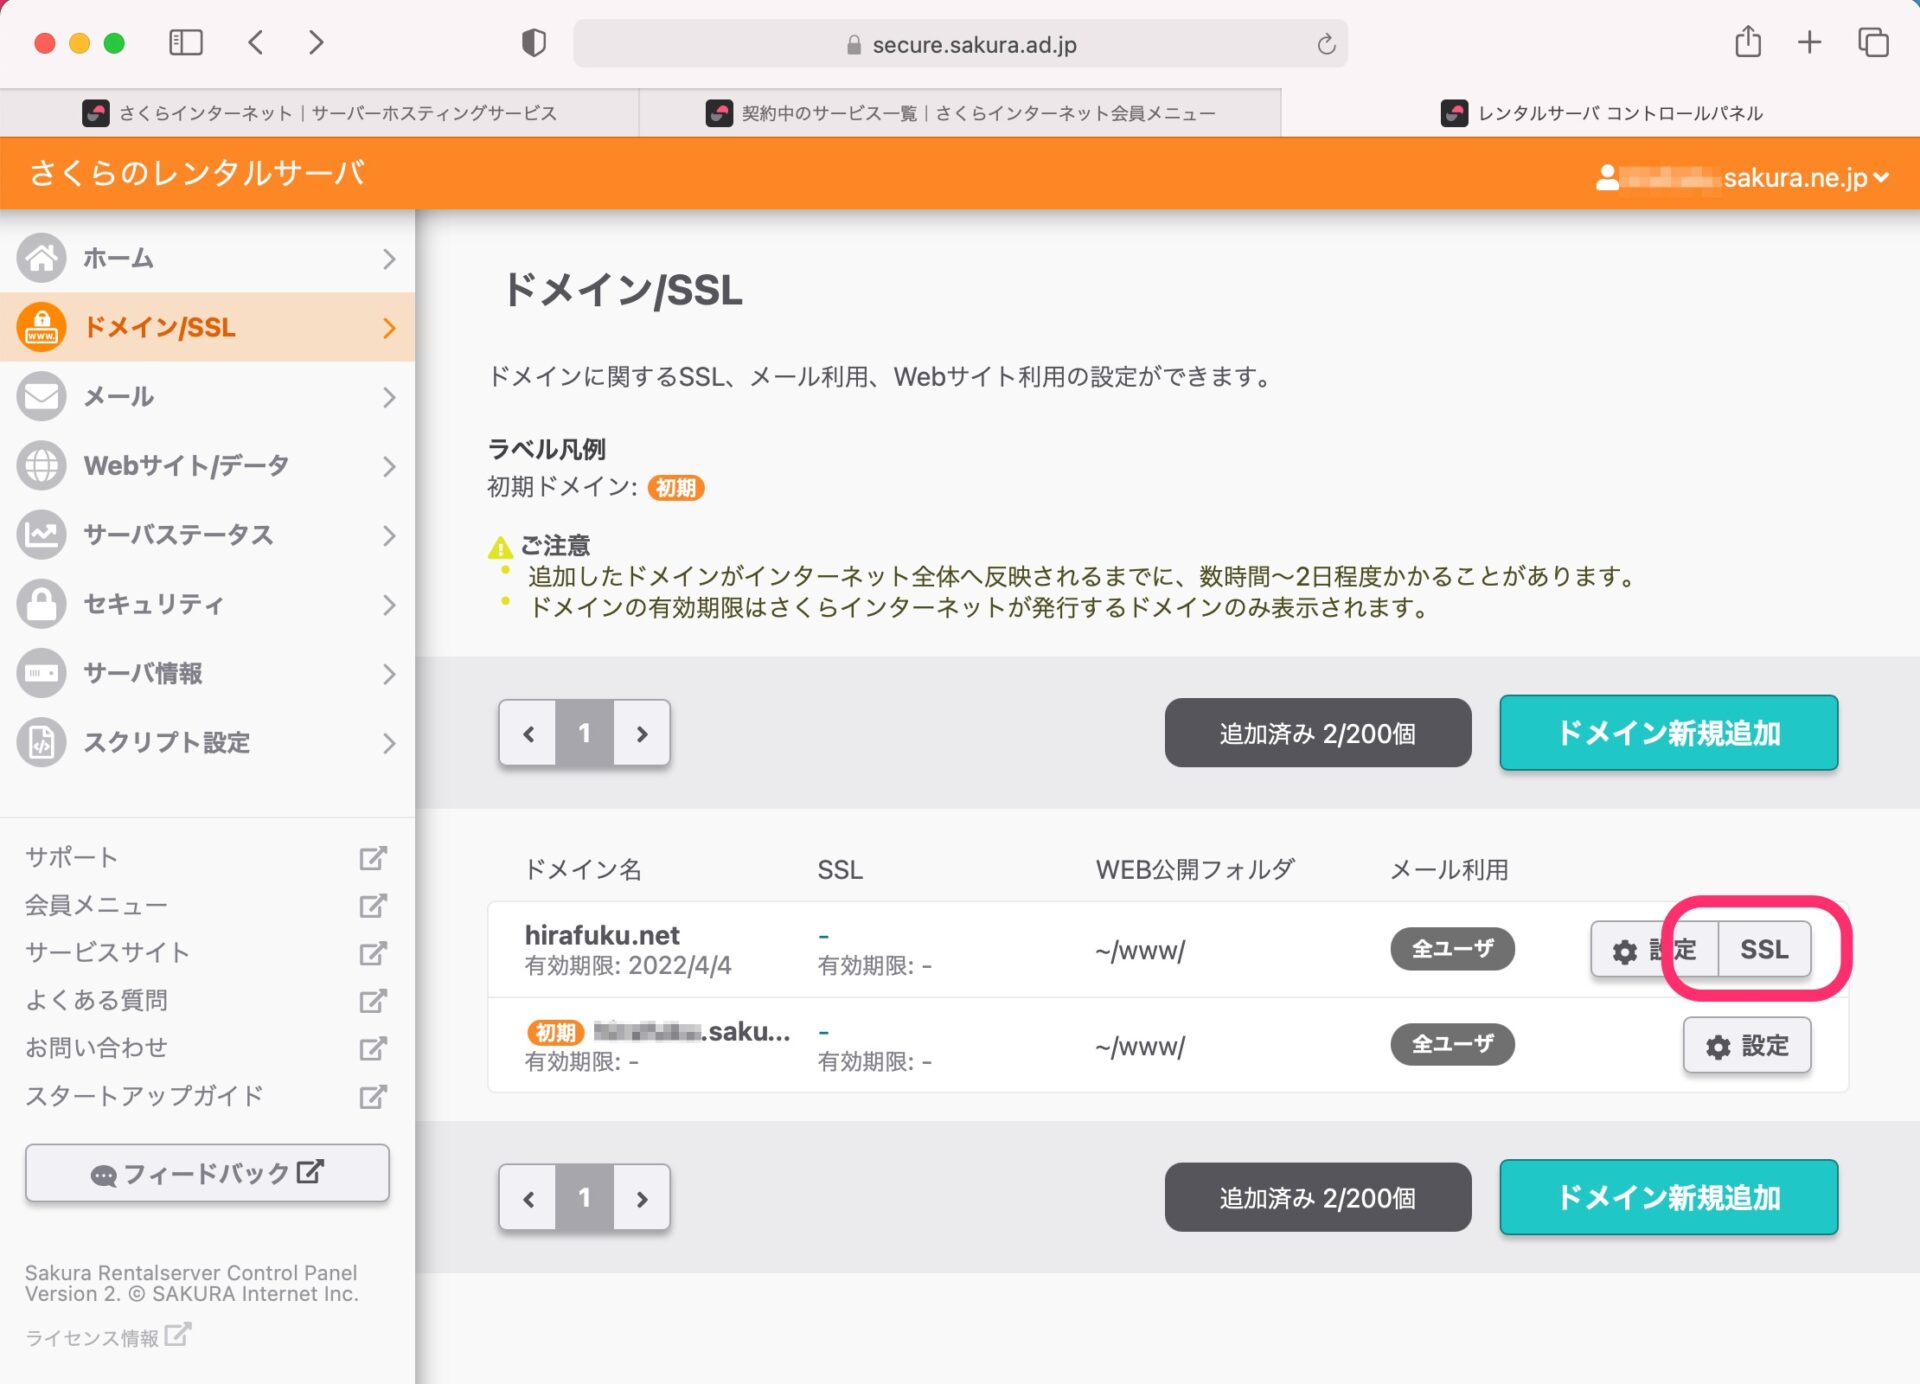Viewport: 1920px width, 1384px height.
Task: Click the Home icon in sidebar
Action: pyautogui.click(x=41, y=258)
